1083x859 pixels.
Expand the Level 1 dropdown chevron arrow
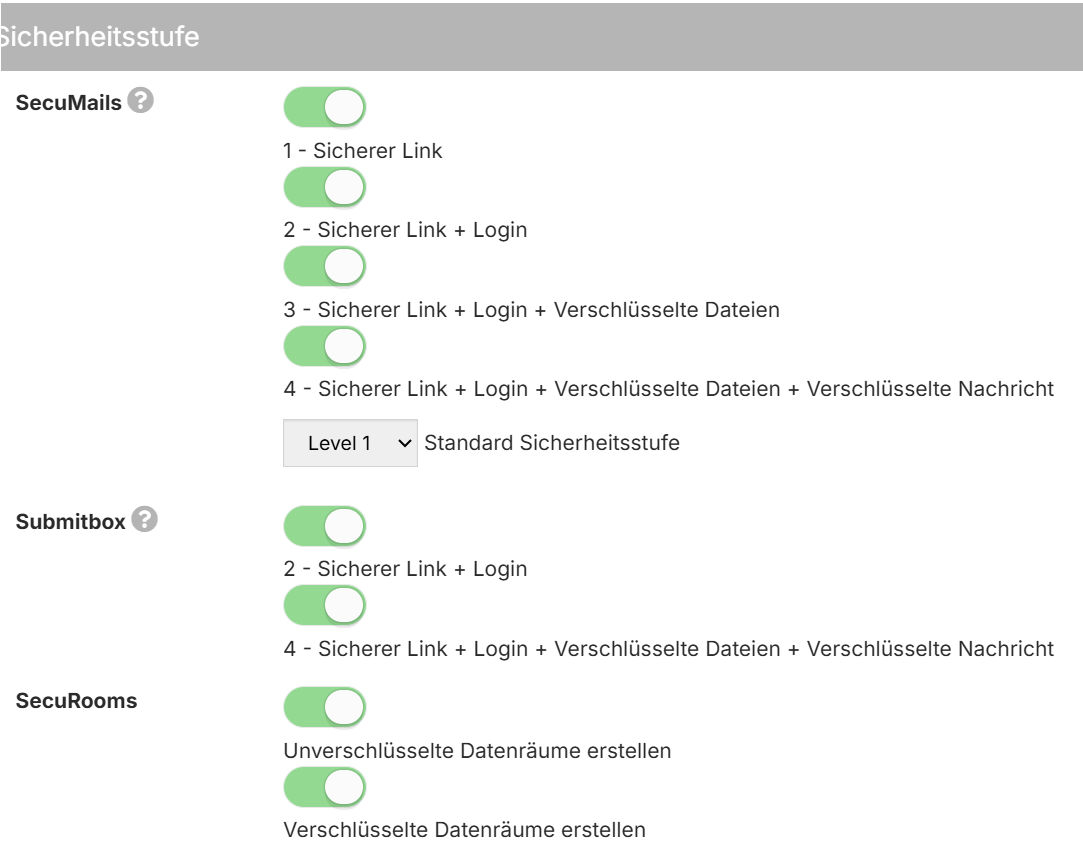[405, 443]
